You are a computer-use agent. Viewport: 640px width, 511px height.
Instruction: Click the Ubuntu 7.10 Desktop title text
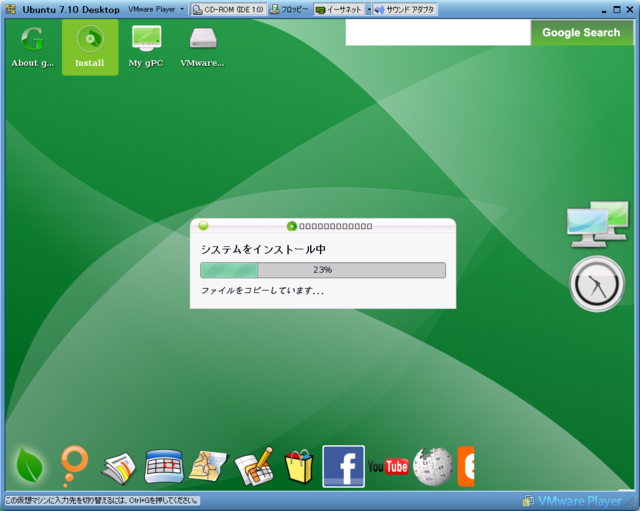[71, 9]
